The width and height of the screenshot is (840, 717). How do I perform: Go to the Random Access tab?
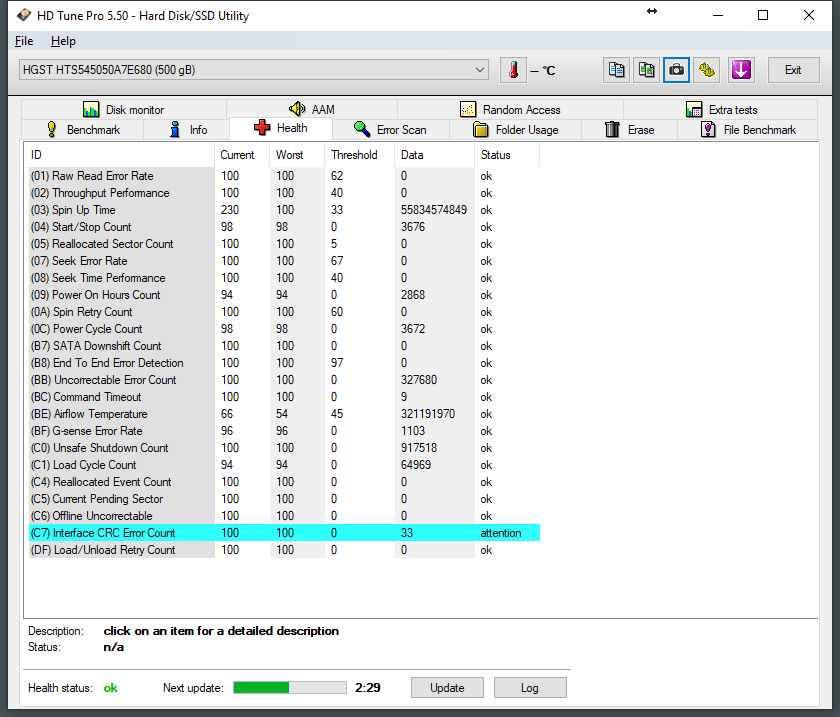(510, 110)
